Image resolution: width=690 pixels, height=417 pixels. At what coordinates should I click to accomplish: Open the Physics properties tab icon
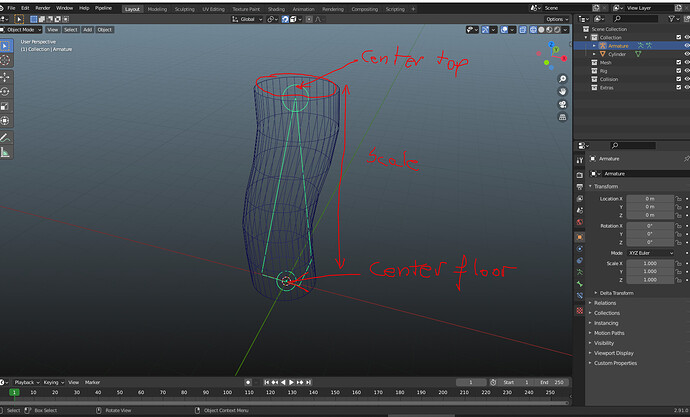click(x=580, y=249)
